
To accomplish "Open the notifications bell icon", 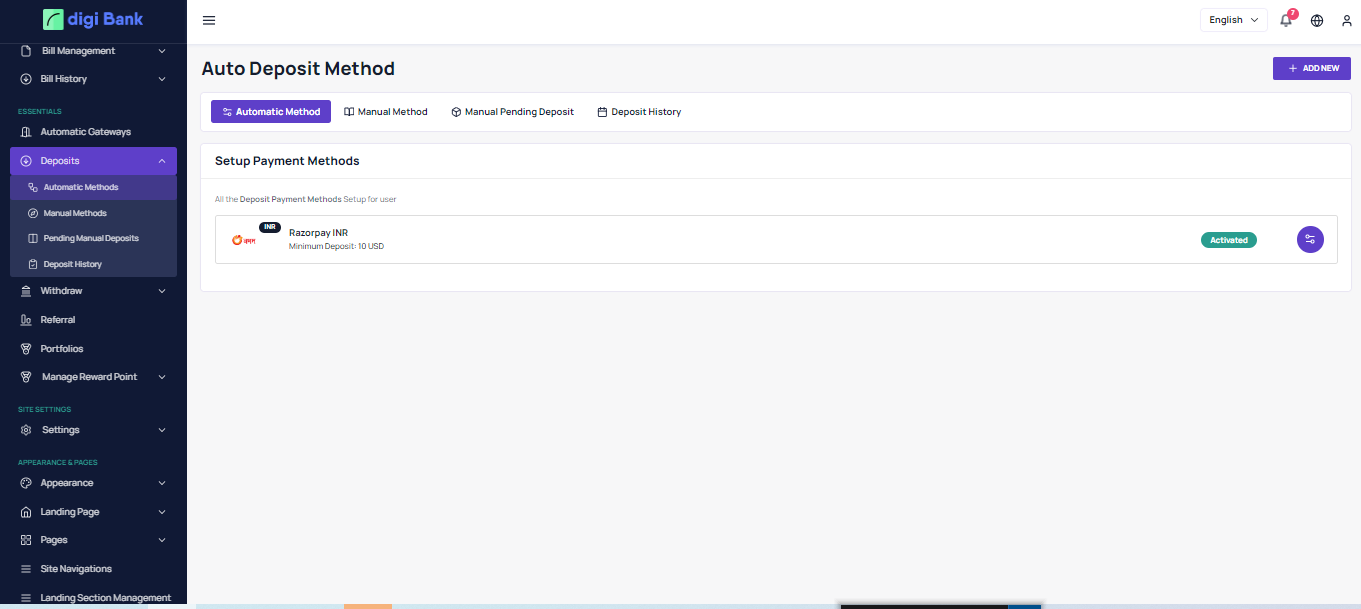I will point(1286,20).
